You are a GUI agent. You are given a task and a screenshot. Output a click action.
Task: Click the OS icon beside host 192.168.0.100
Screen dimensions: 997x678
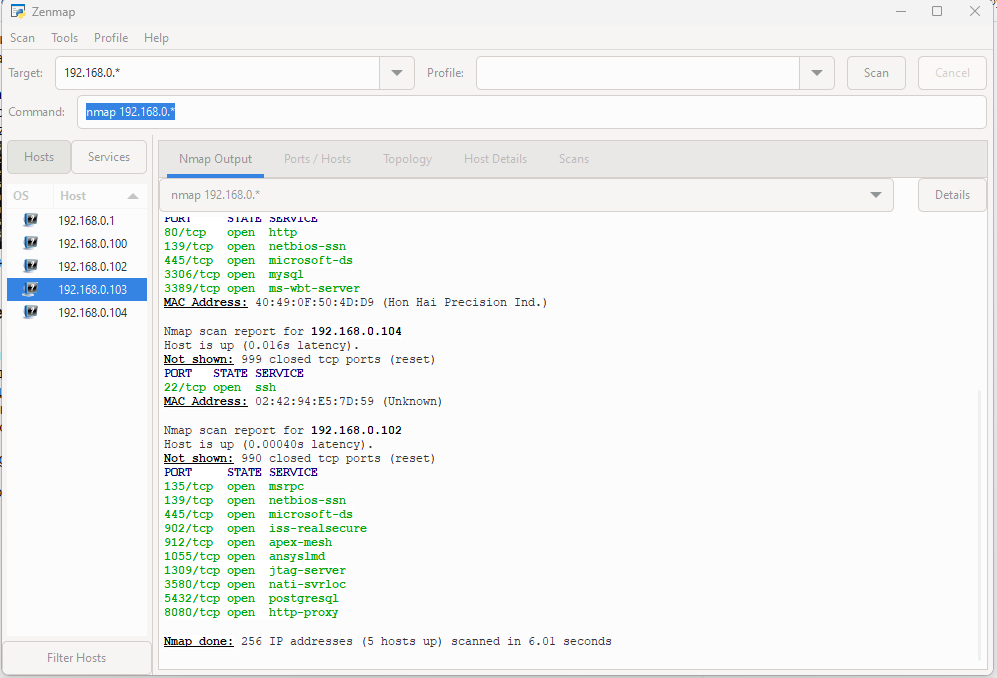(30, 243)
